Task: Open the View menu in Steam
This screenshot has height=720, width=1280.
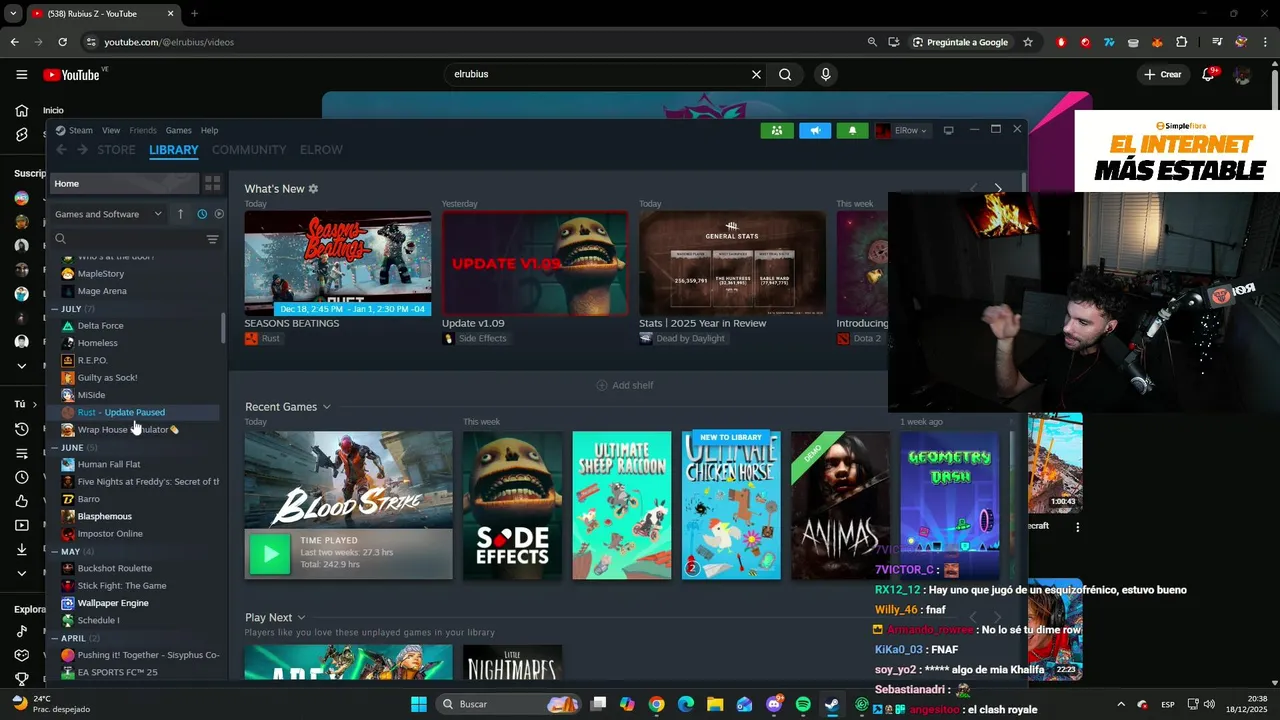Action: 111,130
